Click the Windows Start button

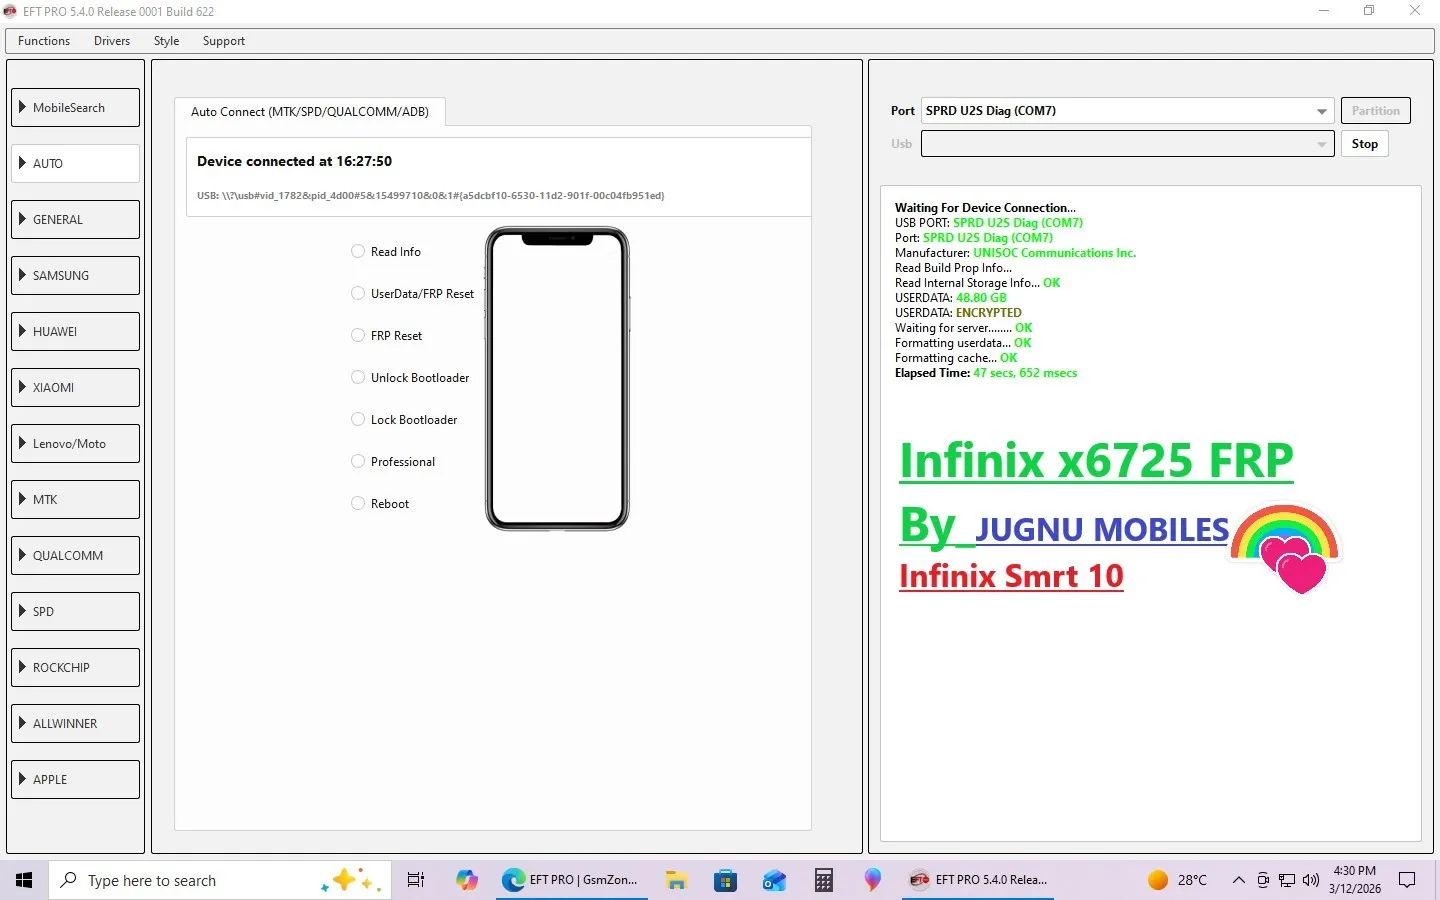tap(24, 880)
